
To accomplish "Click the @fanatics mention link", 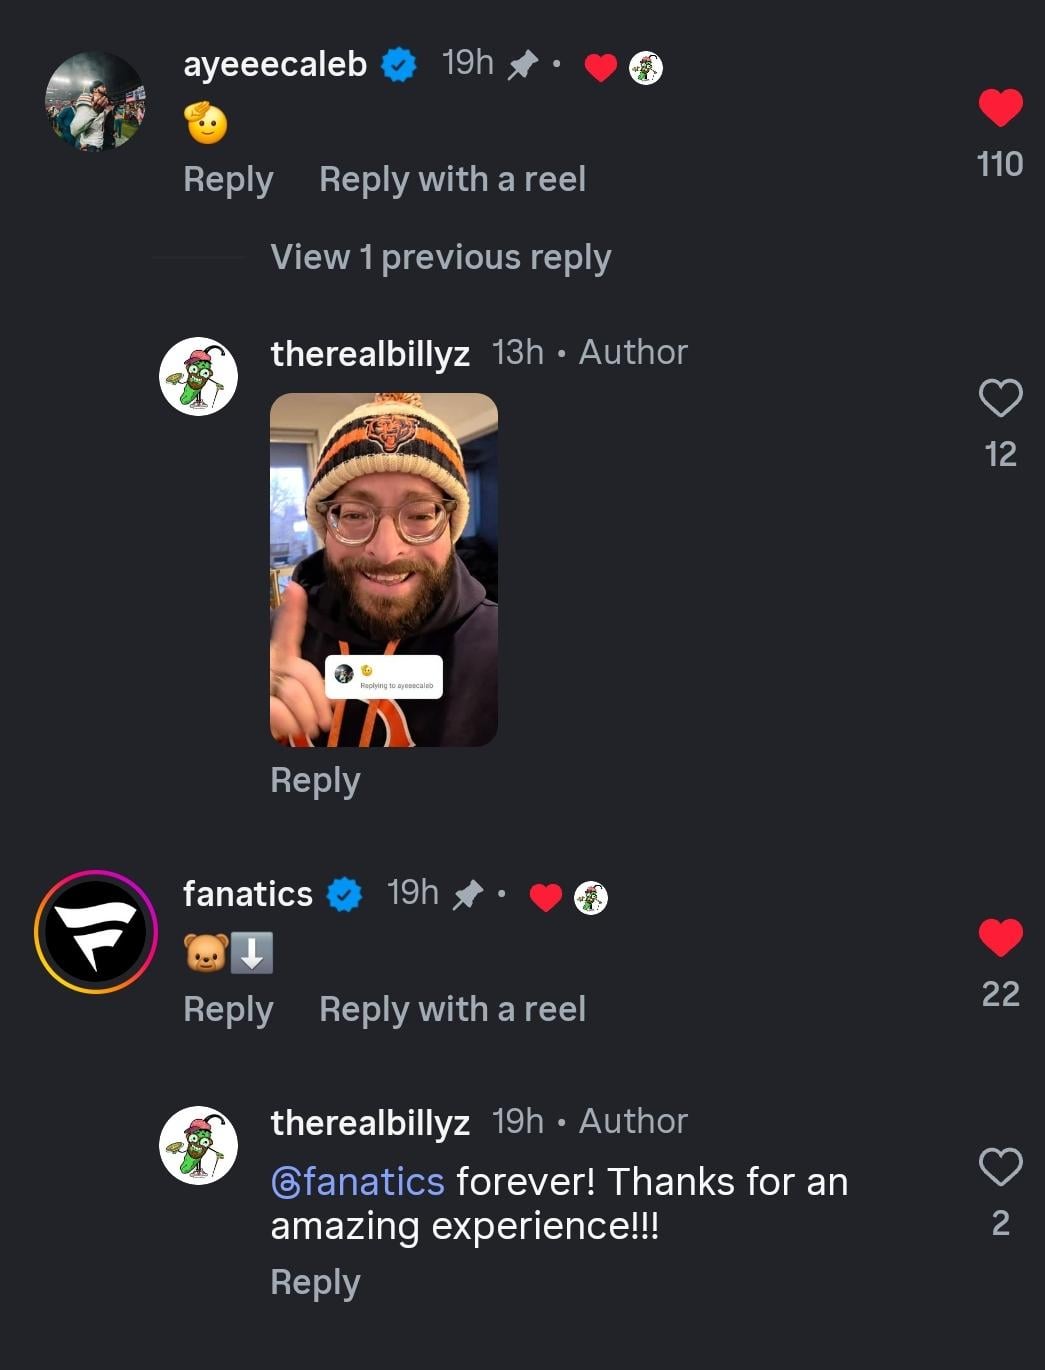I will coord(357,1182).
